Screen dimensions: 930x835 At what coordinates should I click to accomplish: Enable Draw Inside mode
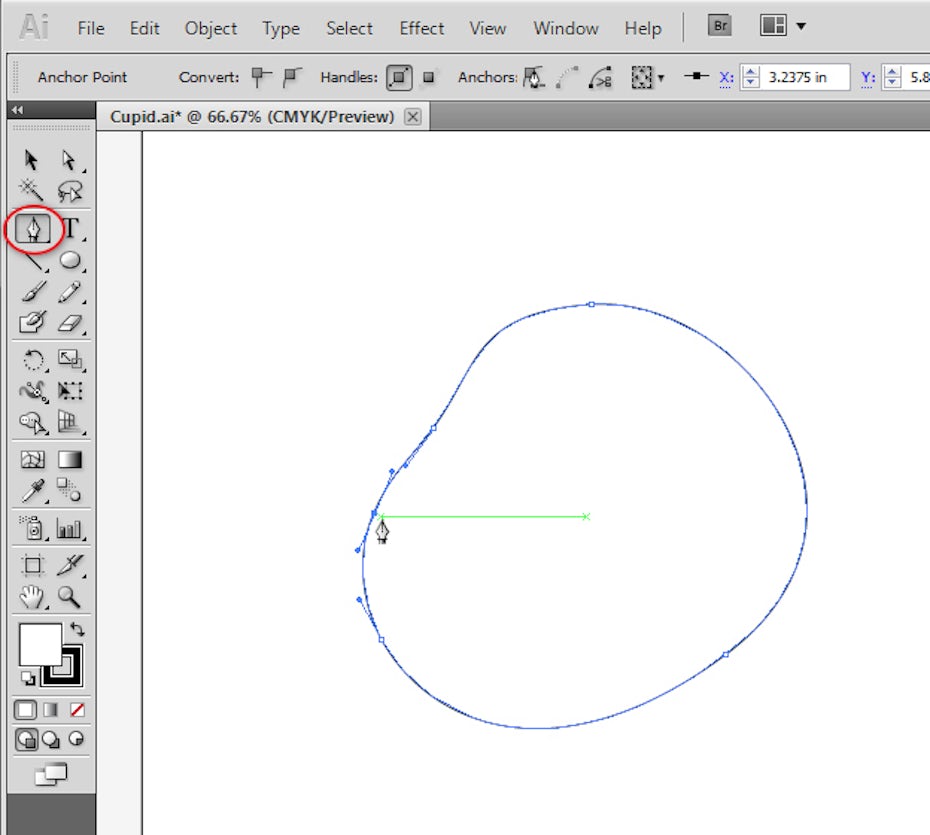pos(77,739)
